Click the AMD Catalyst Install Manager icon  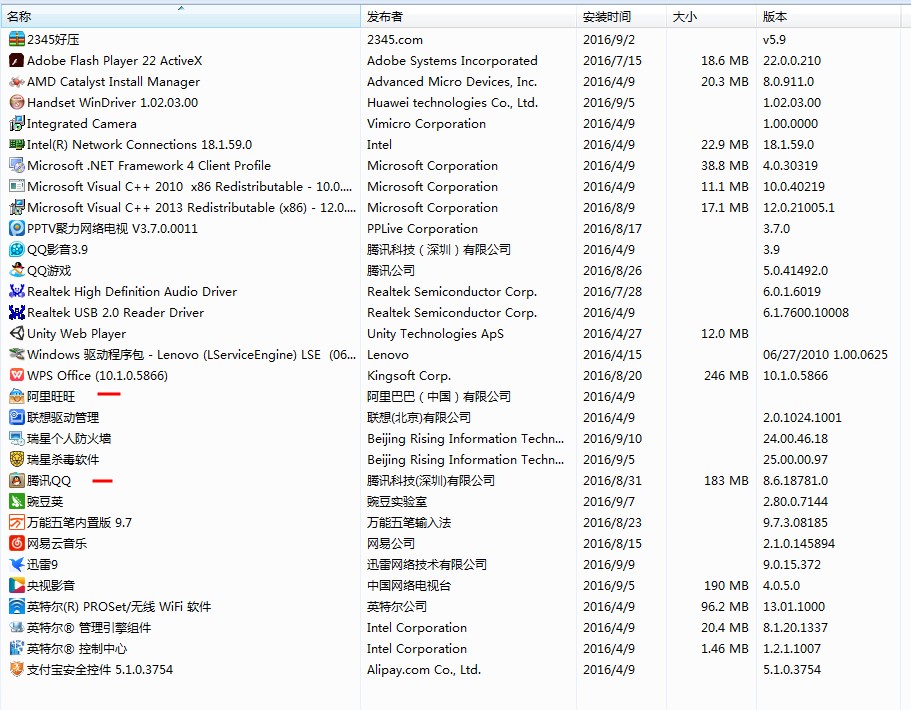point(17,81)
